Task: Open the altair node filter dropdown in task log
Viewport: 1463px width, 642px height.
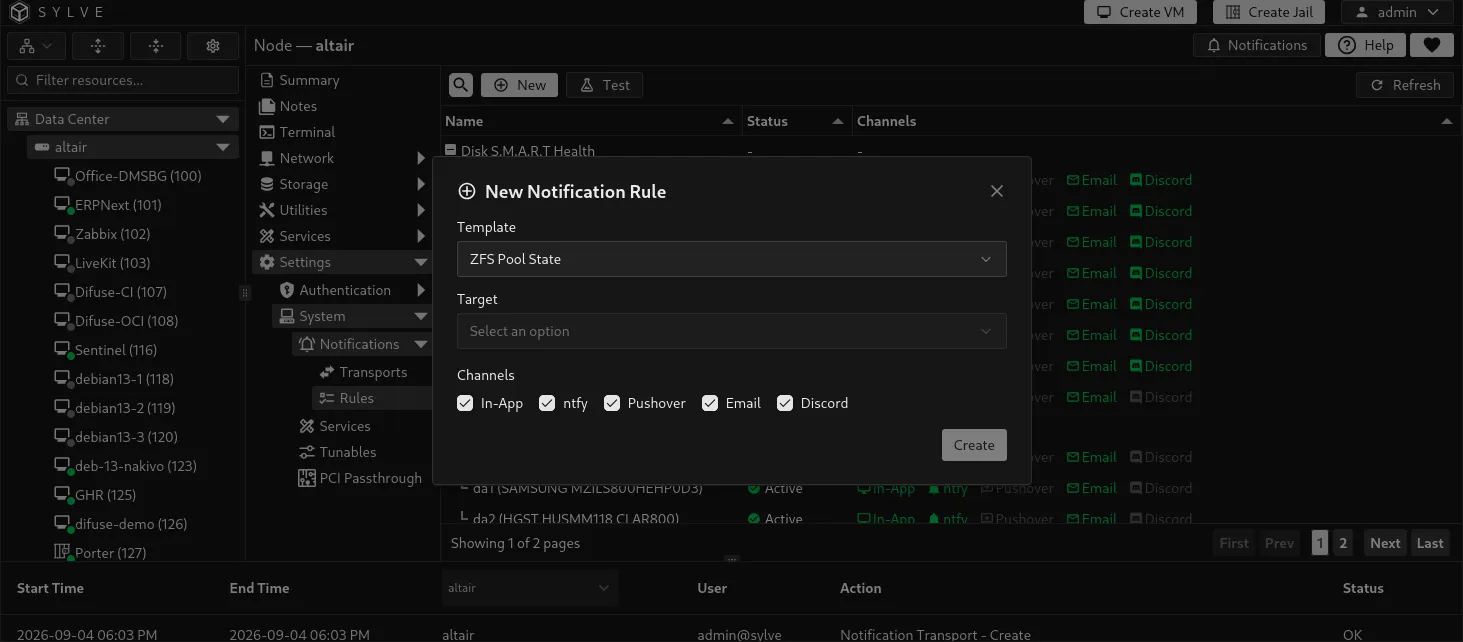Action: pos(529,588)
